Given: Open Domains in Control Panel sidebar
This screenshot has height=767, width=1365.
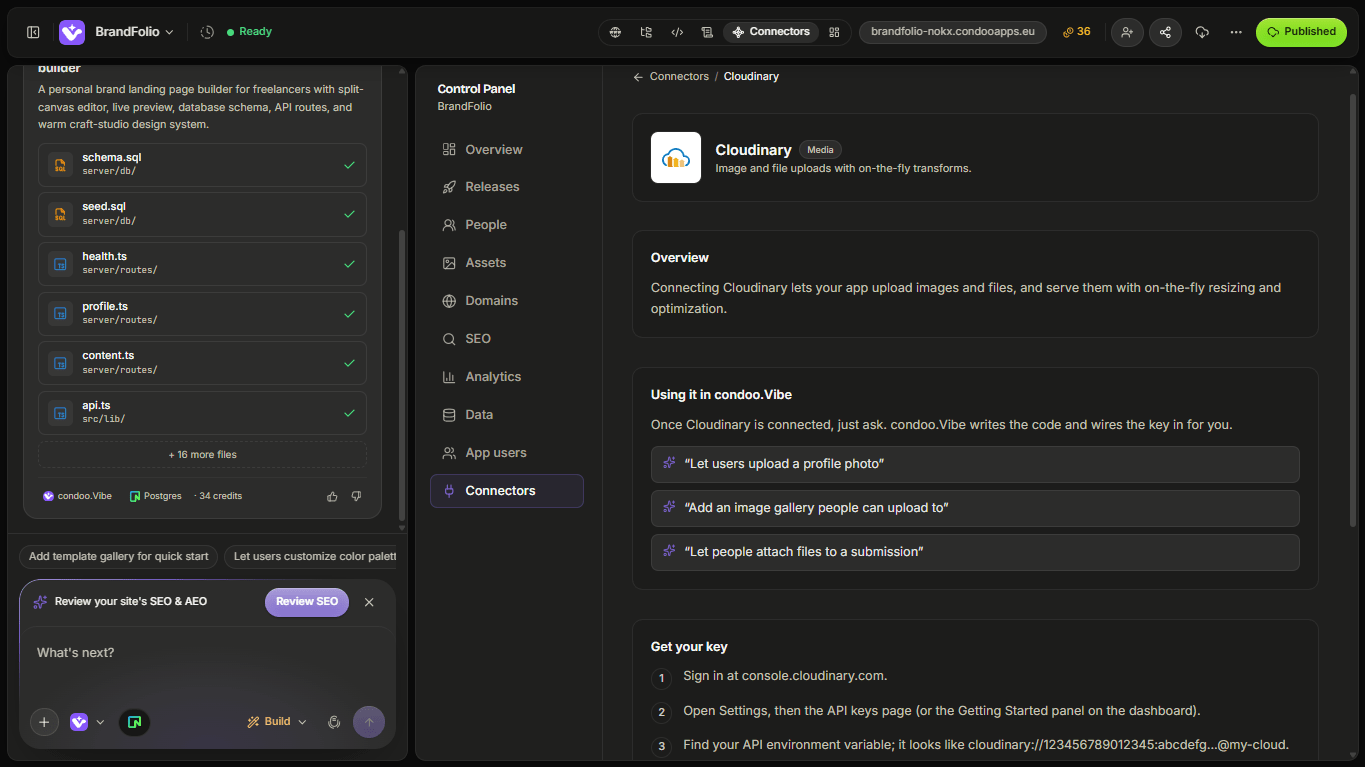Looking at the screenshot, I should pos(506,301).
